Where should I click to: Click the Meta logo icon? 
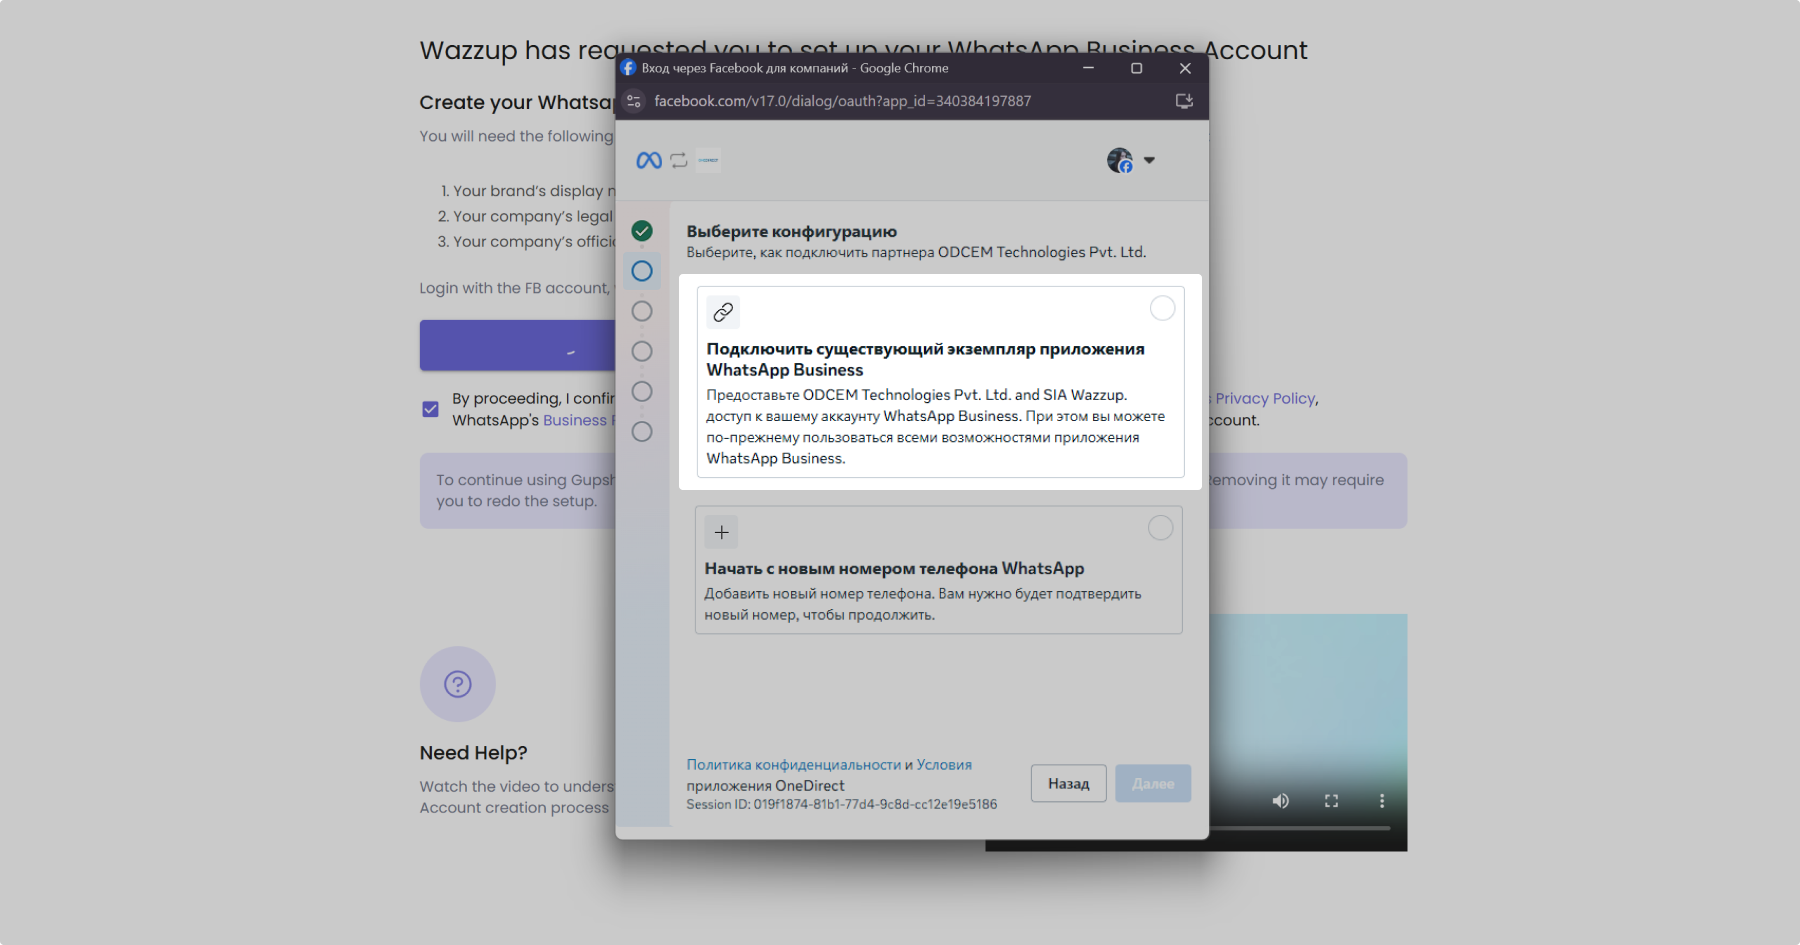(649, 160)
